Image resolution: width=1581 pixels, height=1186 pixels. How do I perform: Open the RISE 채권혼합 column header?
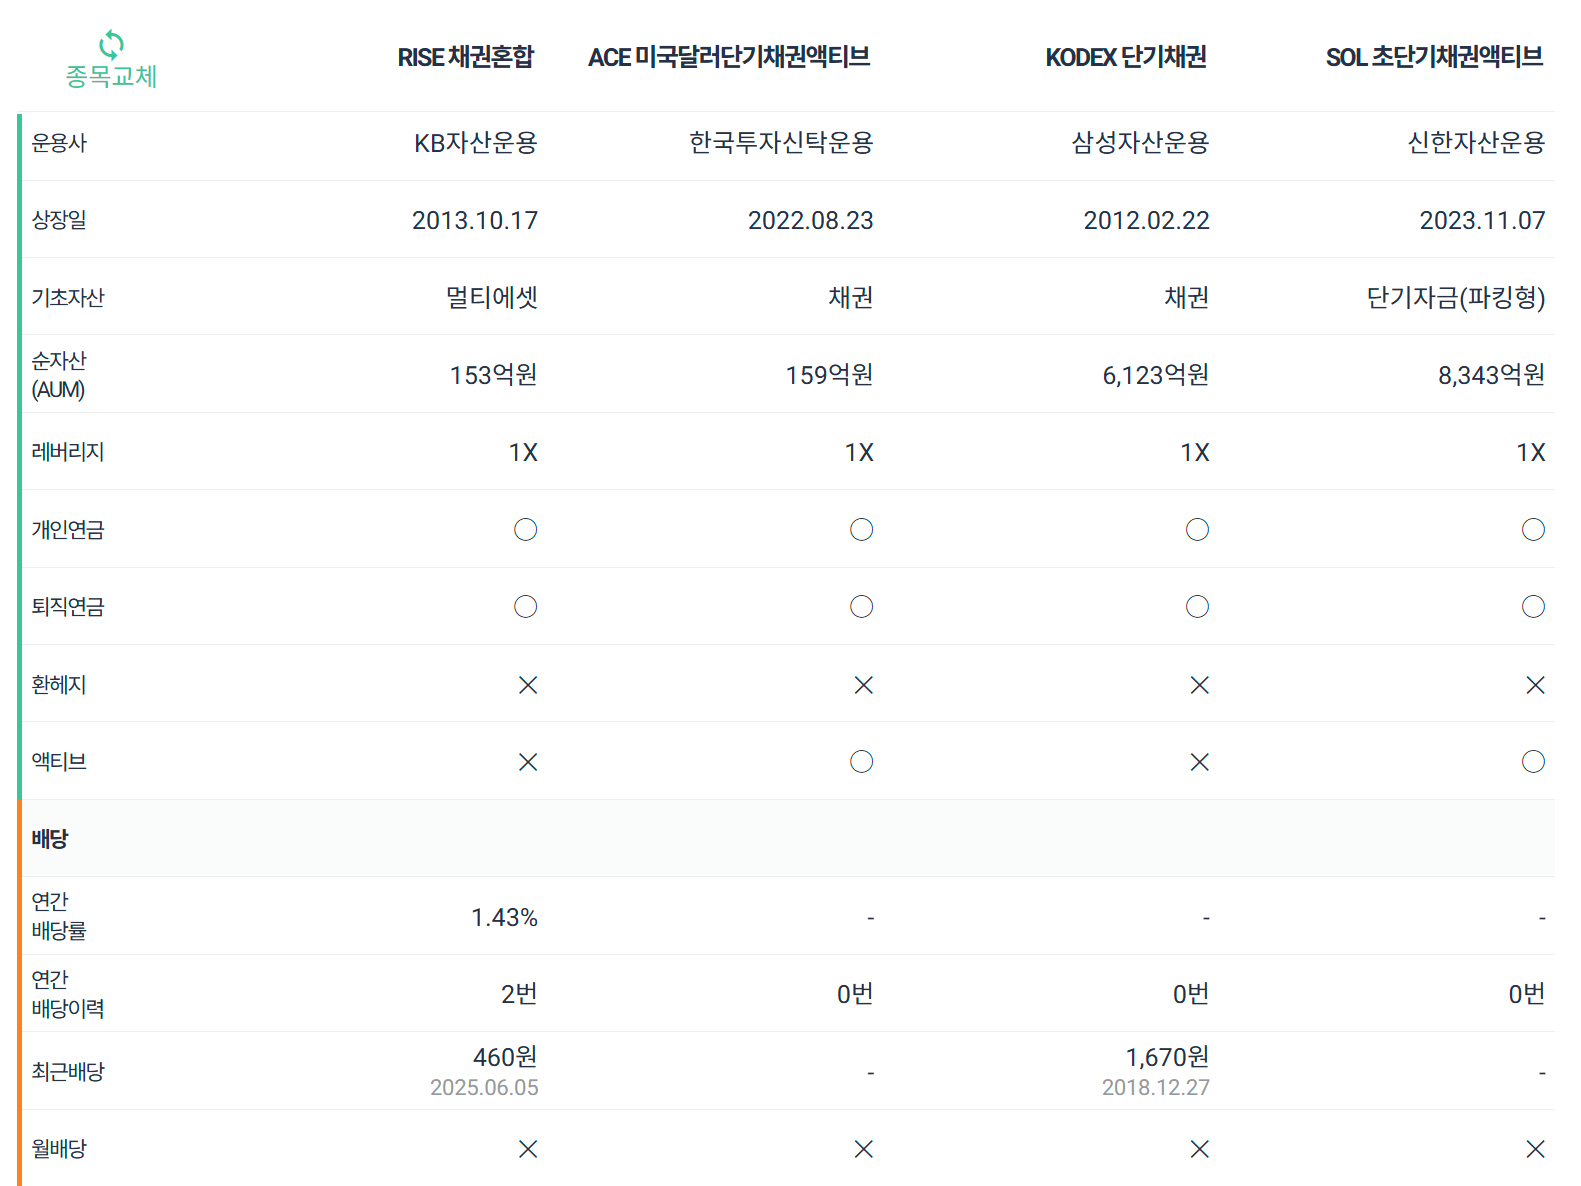coord(466,57)
